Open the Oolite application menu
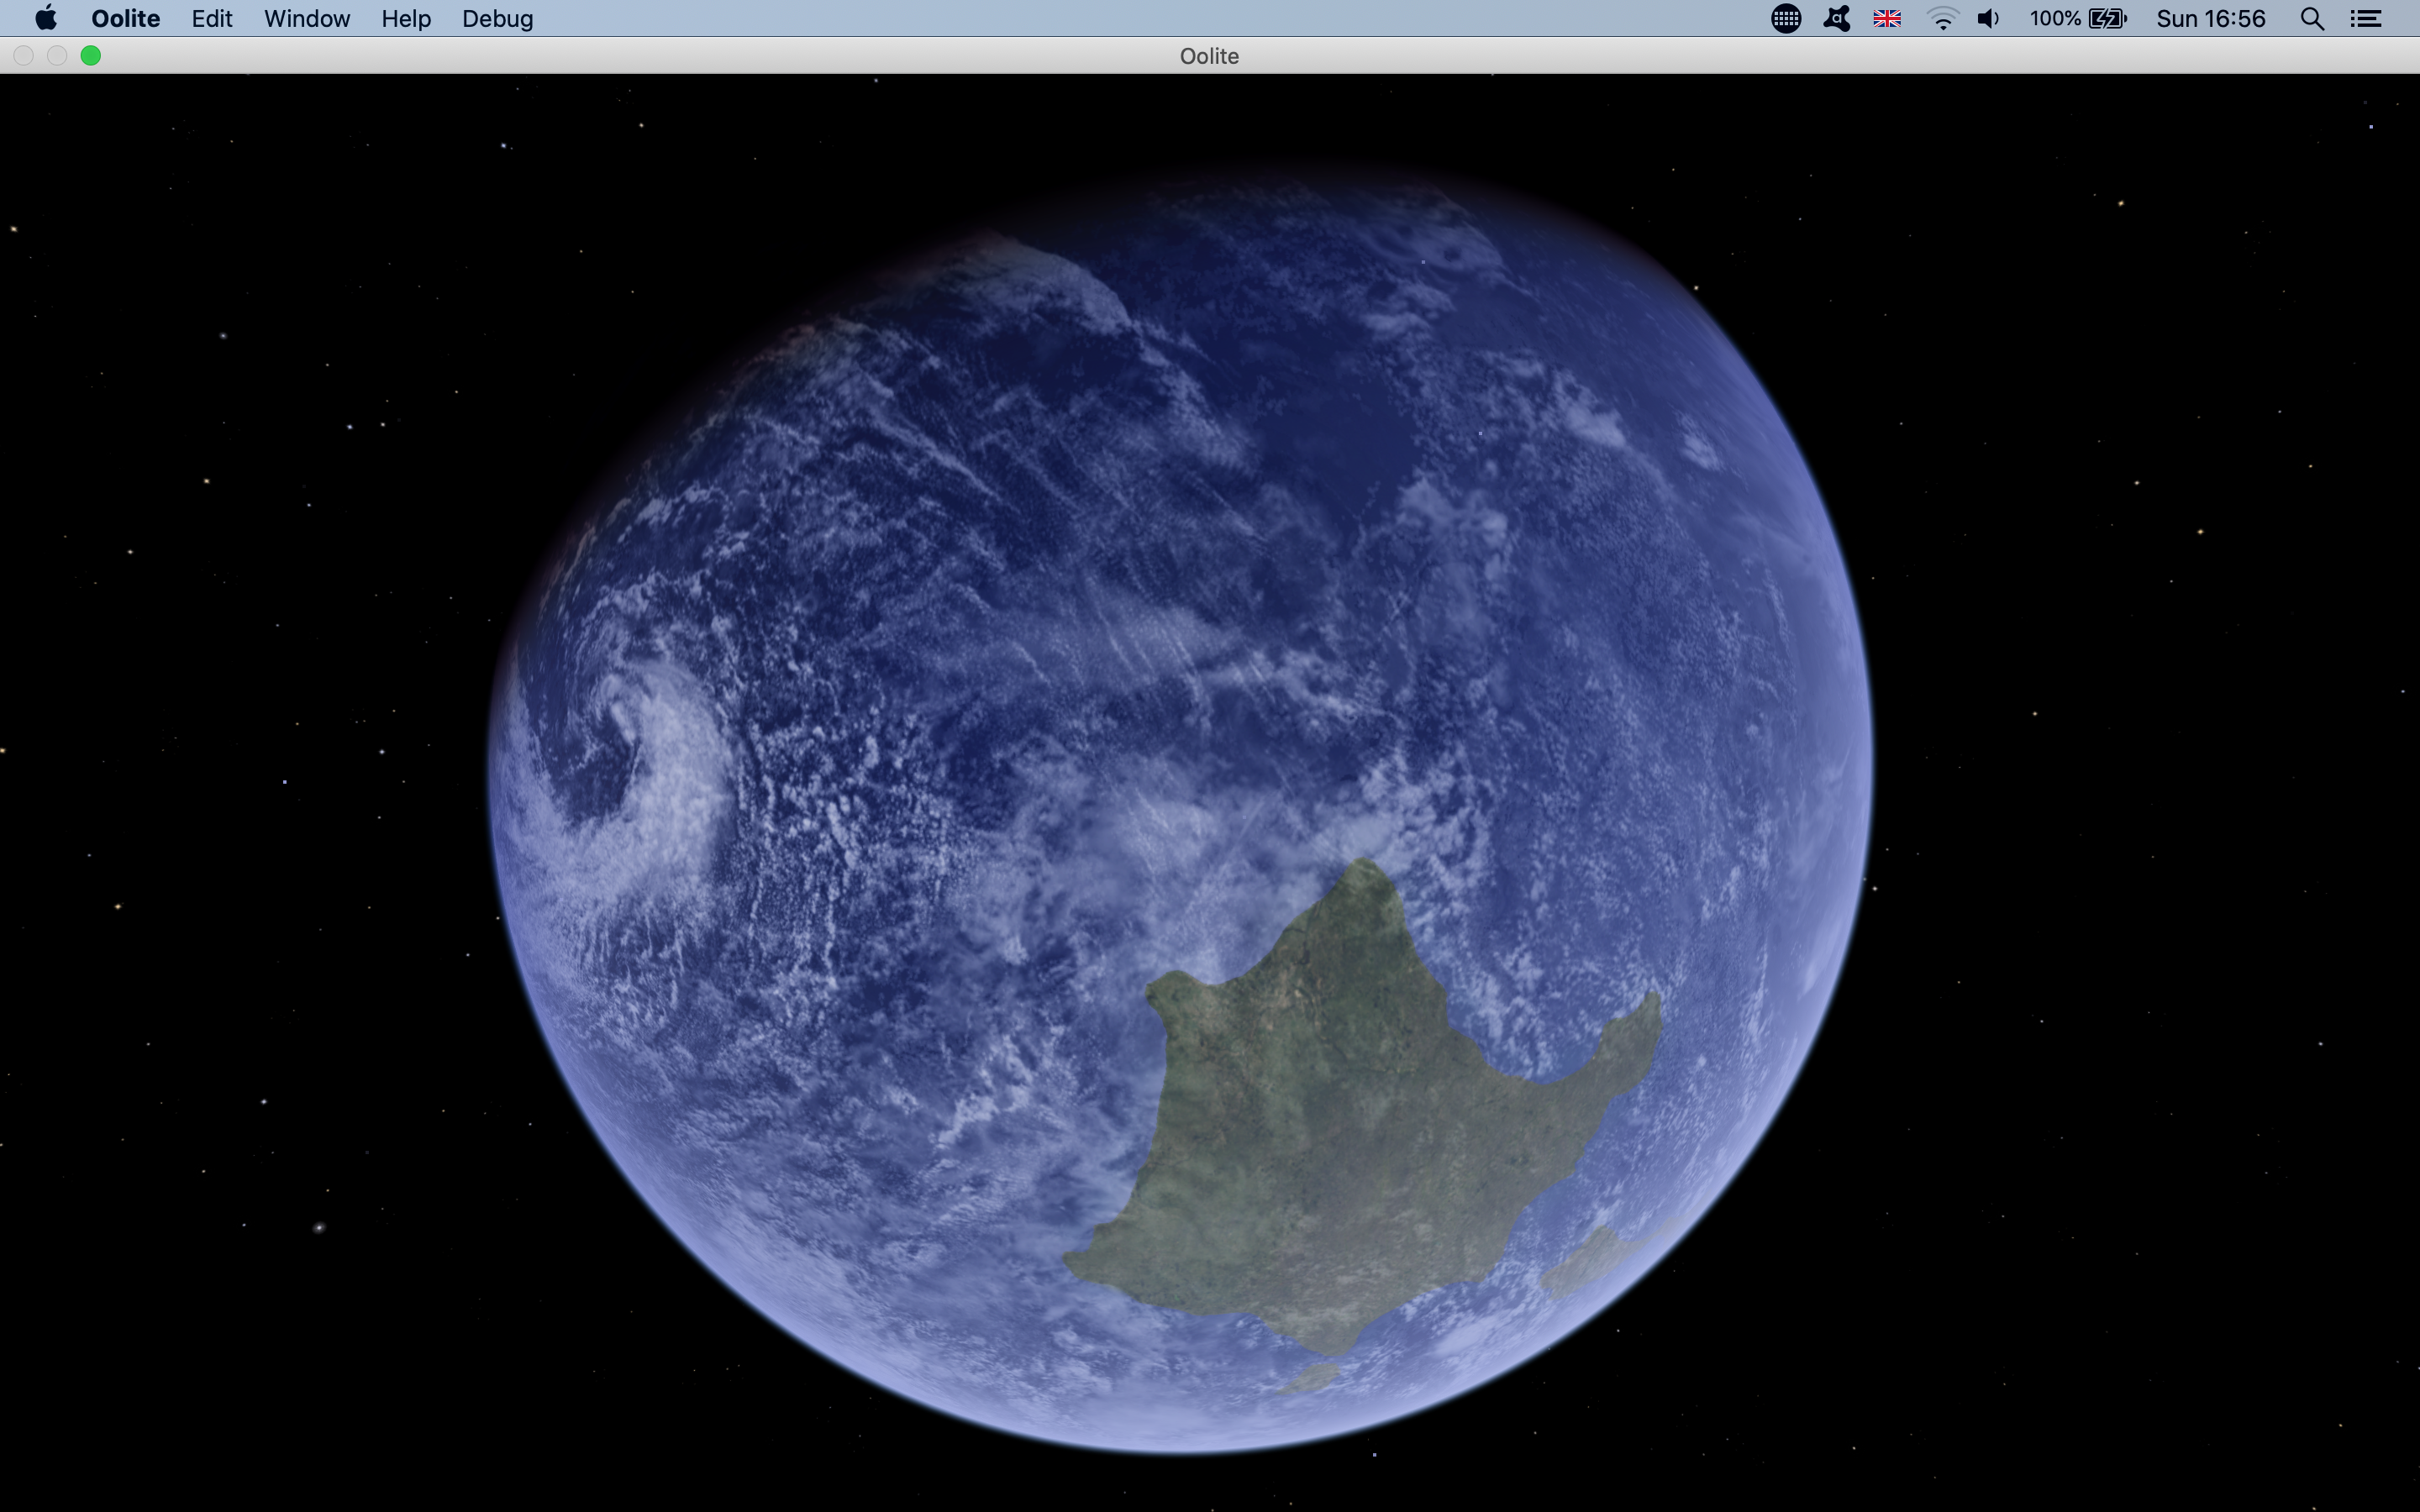The image size is (2420, 1512). pyautogui.click(x=125, y=18)
